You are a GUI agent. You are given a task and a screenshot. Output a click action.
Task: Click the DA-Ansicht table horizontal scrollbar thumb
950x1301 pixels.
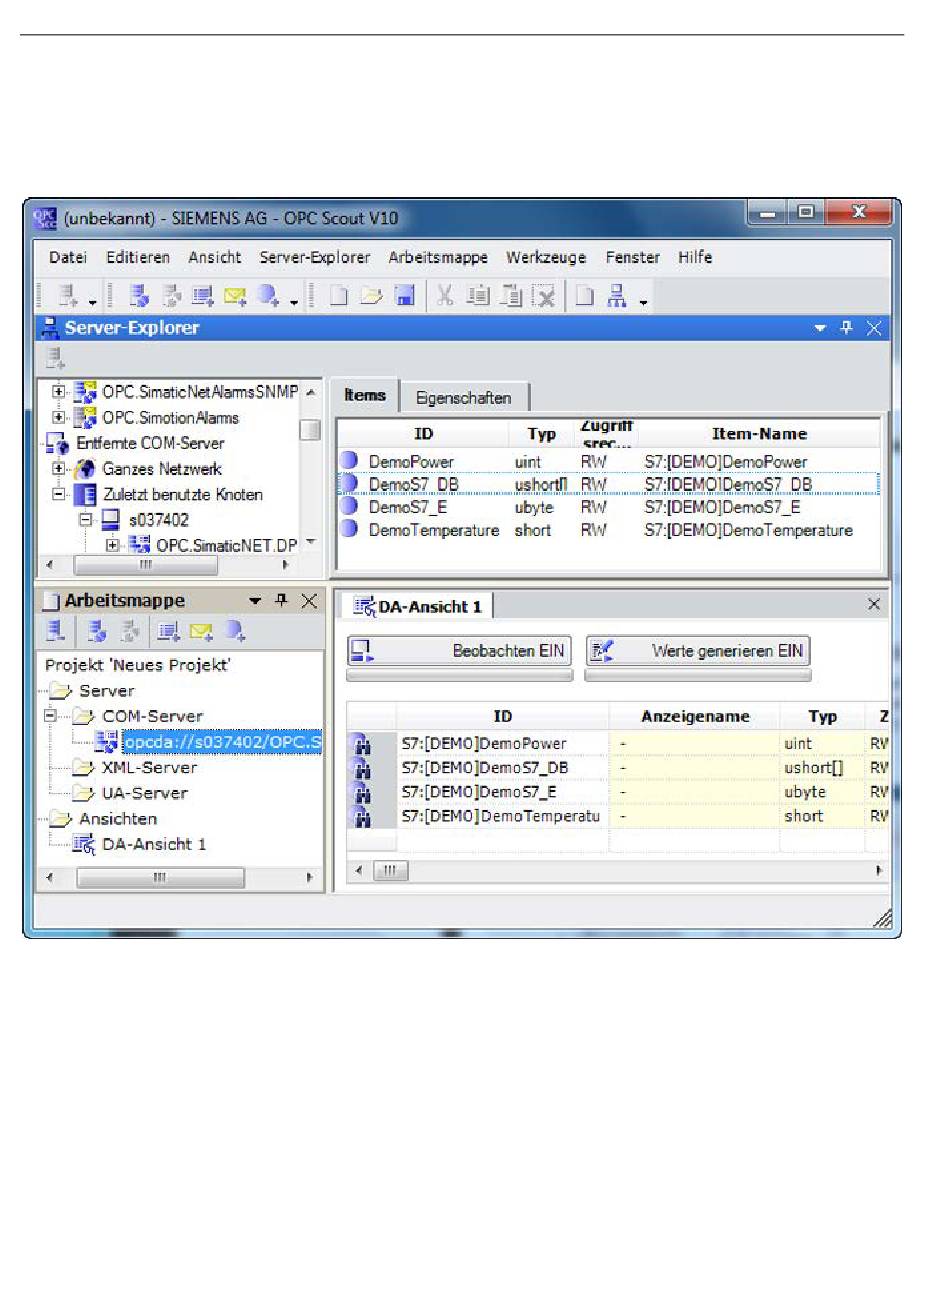tap(390, 870)
